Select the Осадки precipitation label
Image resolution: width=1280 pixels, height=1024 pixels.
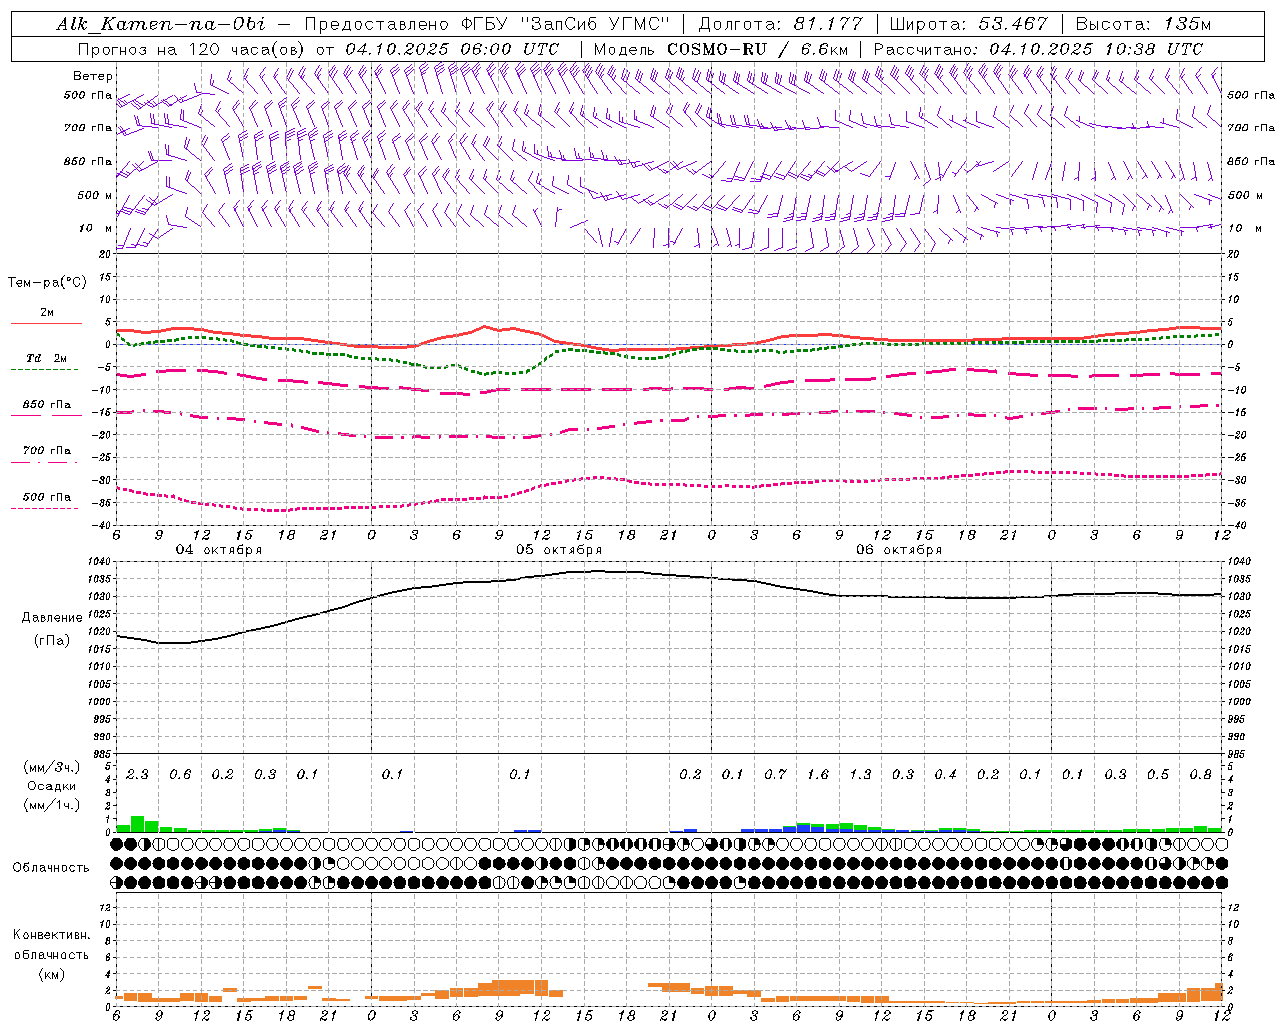tap(52, 786)
